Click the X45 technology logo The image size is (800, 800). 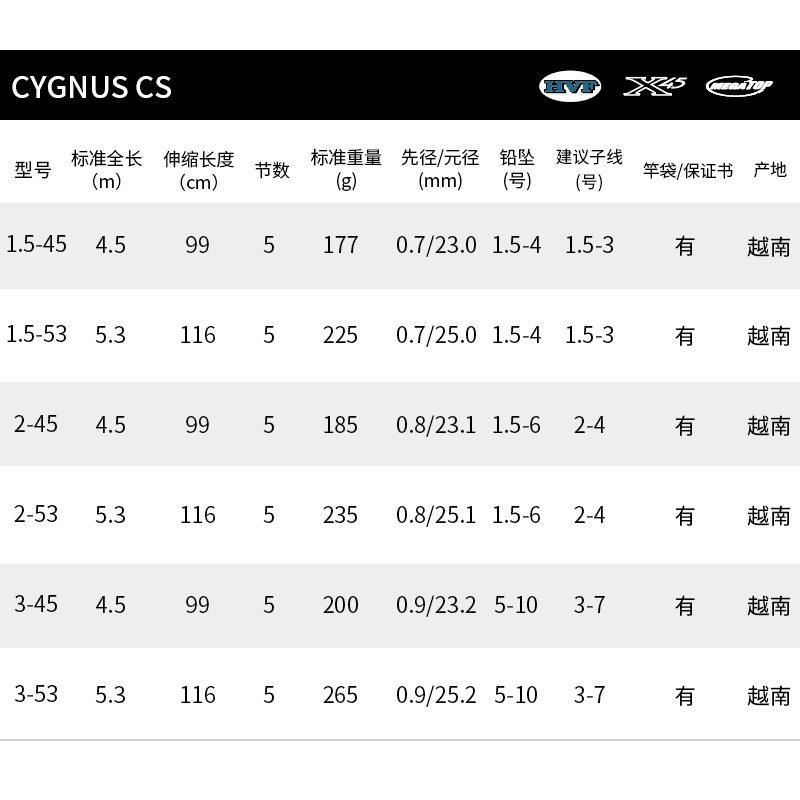tap(655, 86)
